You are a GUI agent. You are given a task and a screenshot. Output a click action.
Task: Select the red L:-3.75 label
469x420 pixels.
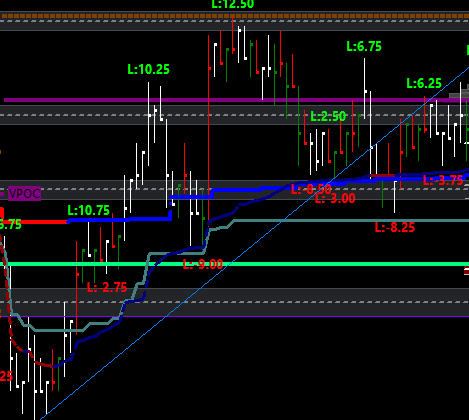(443, 180)
